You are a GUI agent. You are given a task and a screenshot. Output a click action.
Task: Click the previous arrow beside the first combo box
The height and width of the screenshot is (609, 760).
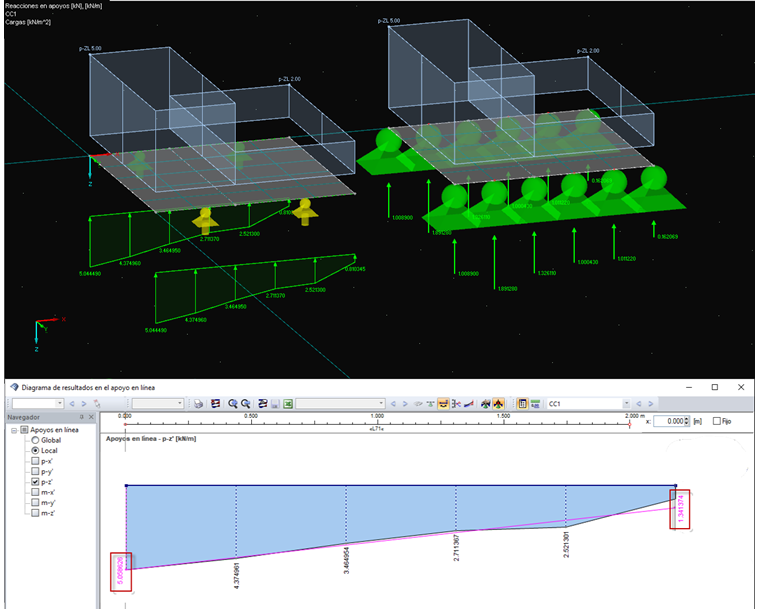[72, 403]
